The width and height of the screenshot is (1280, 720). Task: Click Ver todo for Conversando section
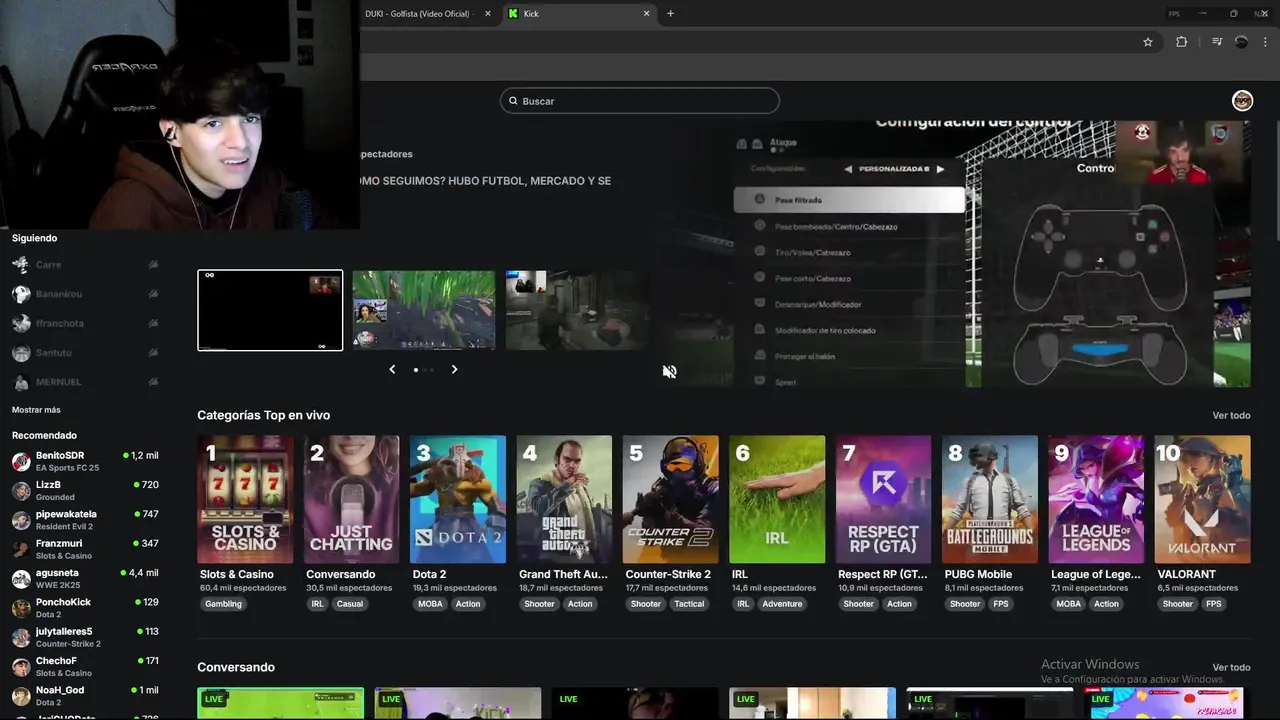1231,667
